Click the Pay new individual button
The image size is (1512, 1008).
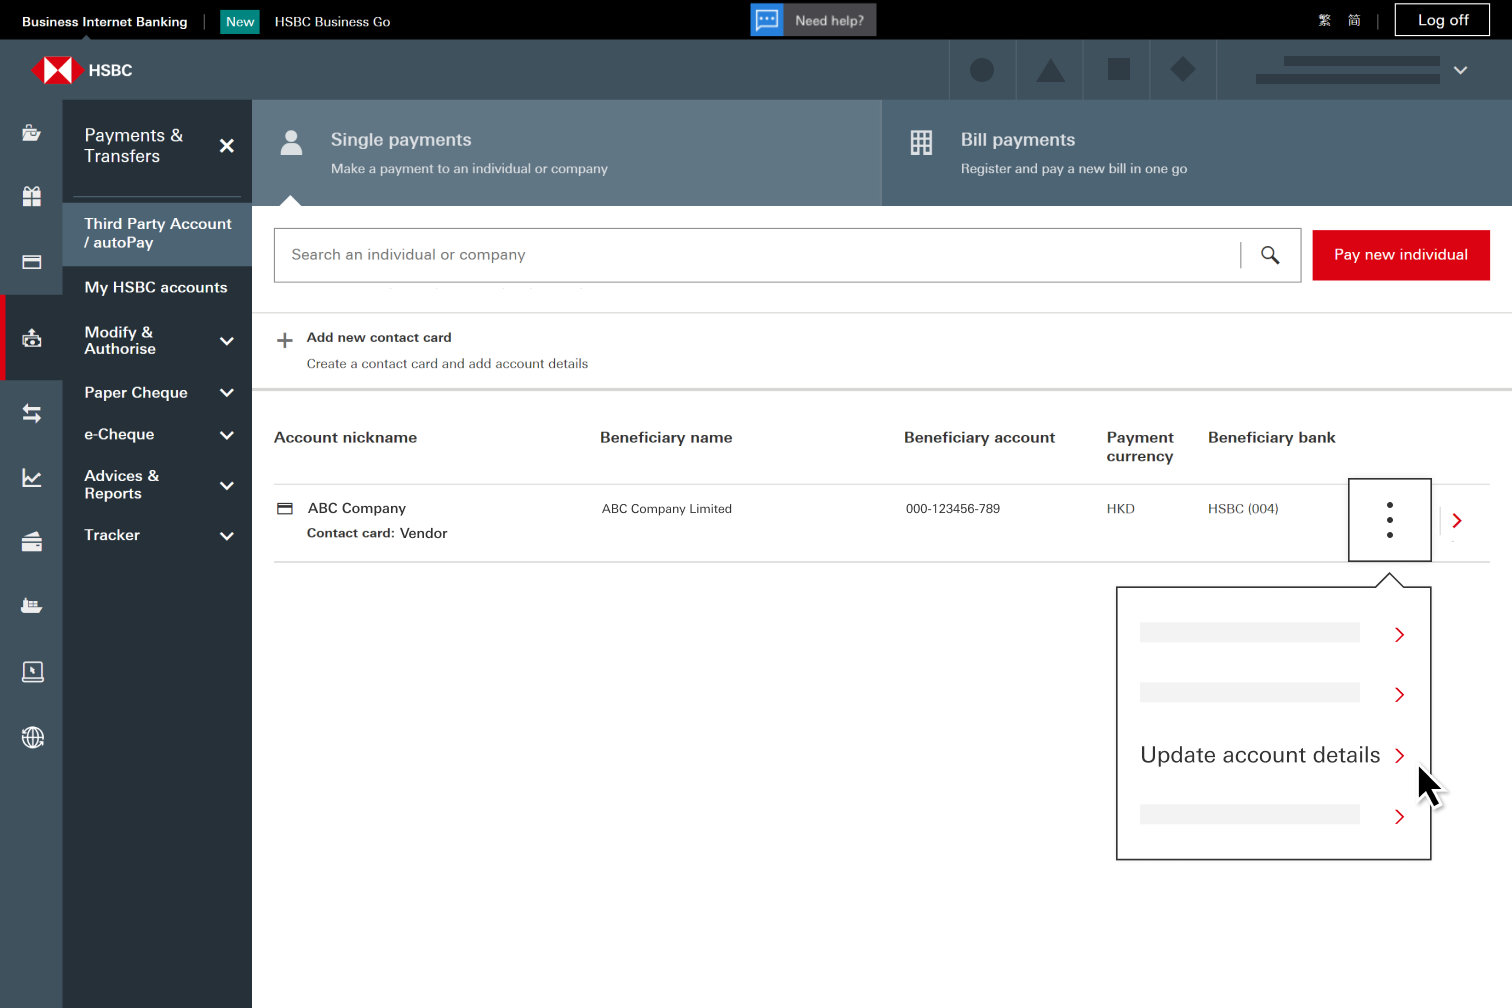(1400, 255)
